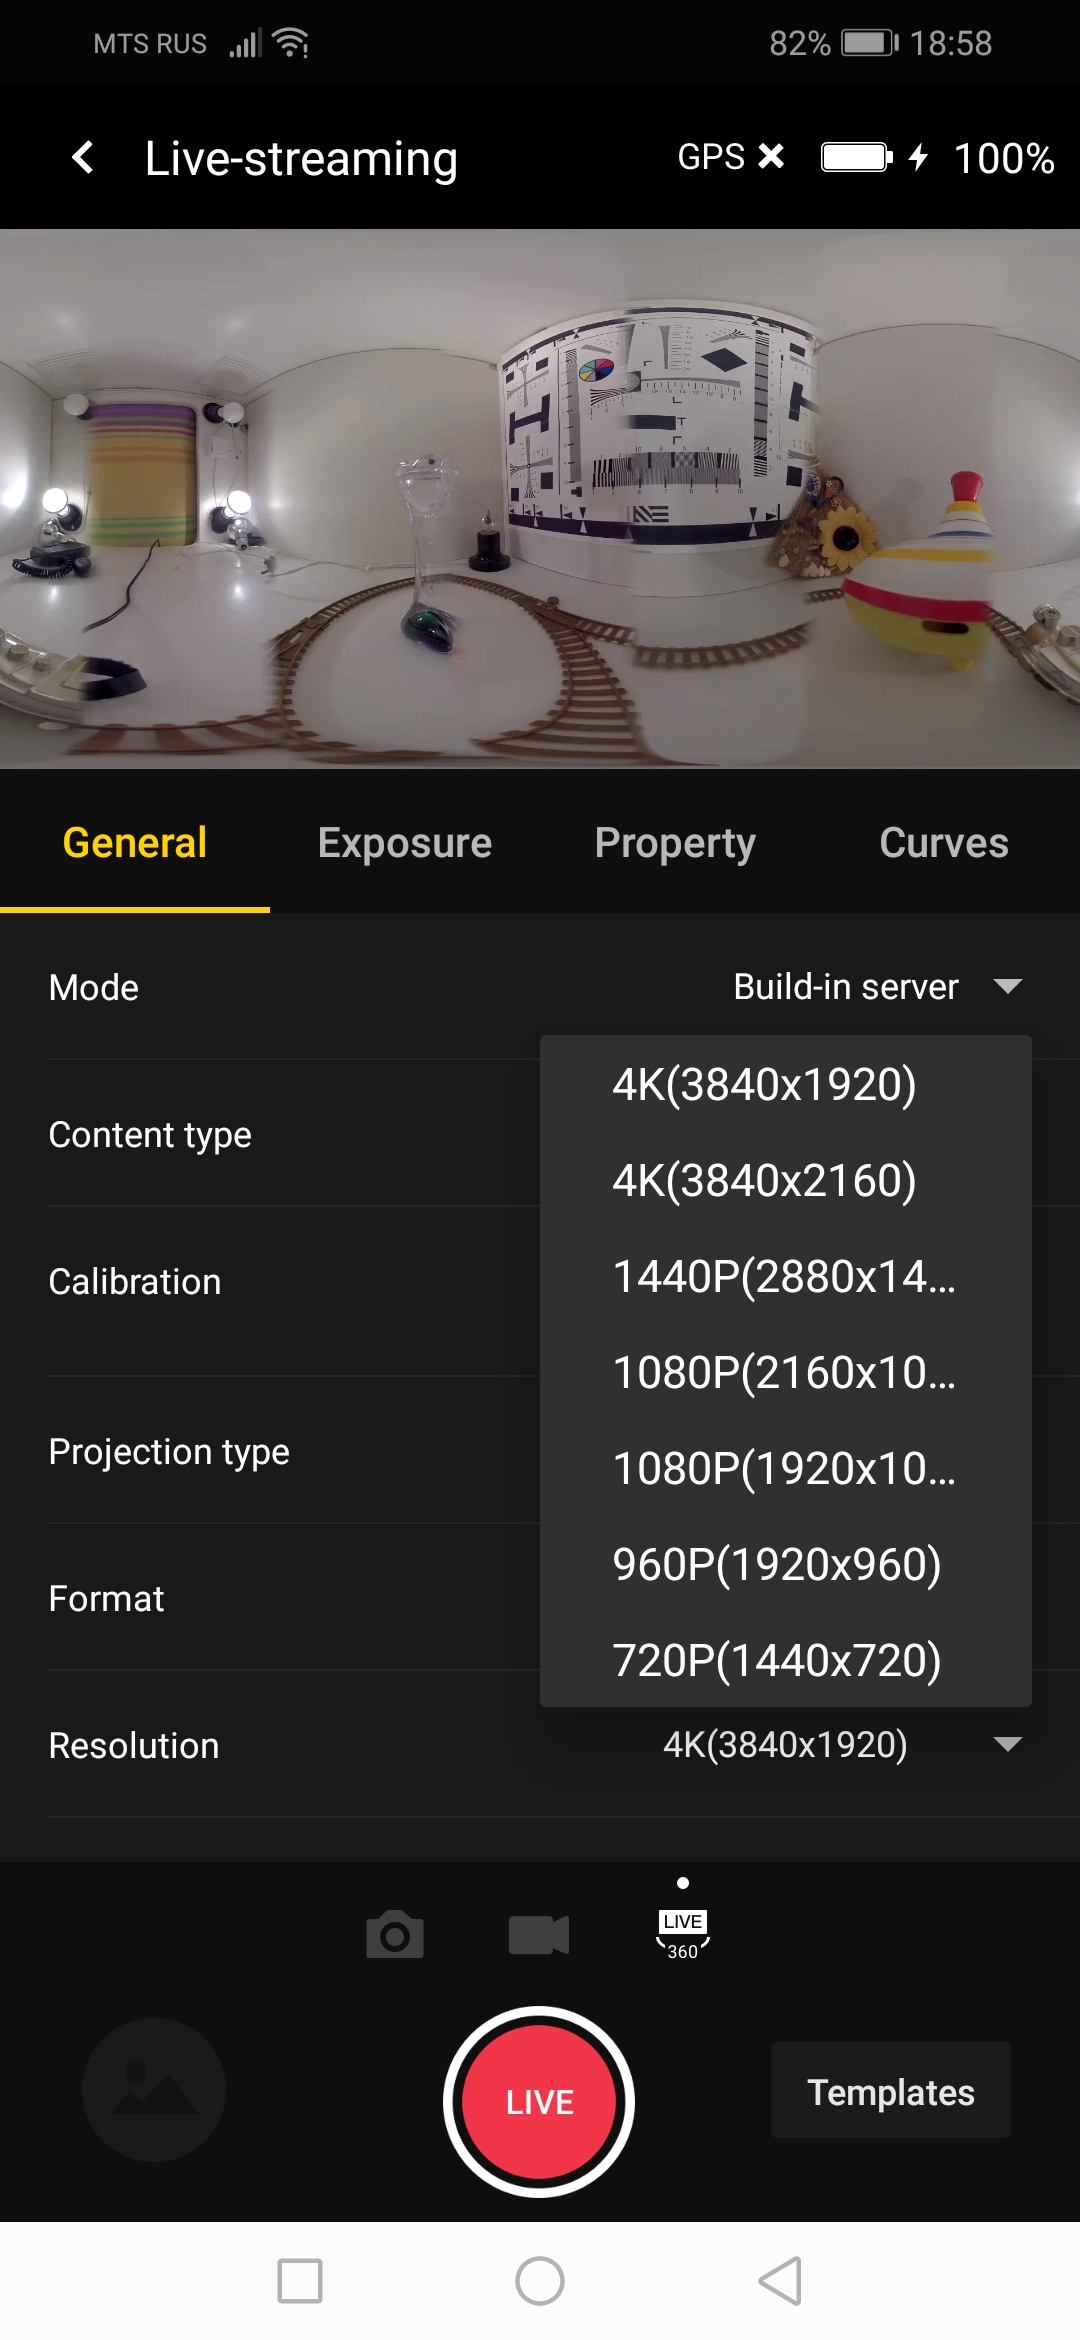The image size is (1080, 2340).
Task: Switch to video recording mode
Action: (x=539, y=1936)
